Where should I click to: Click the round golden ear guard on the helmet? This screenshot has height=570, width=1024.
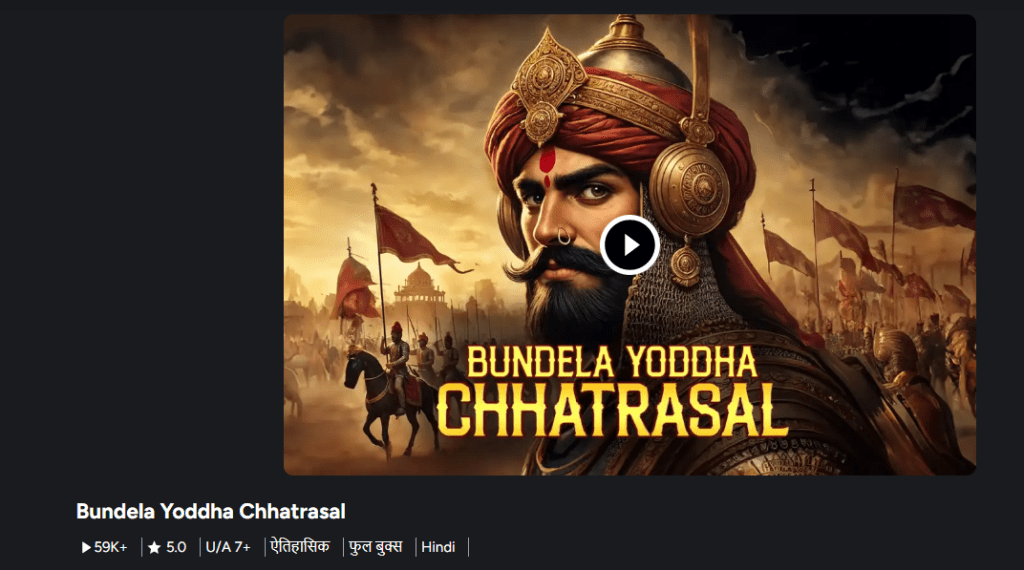click(x=689, y=189)
